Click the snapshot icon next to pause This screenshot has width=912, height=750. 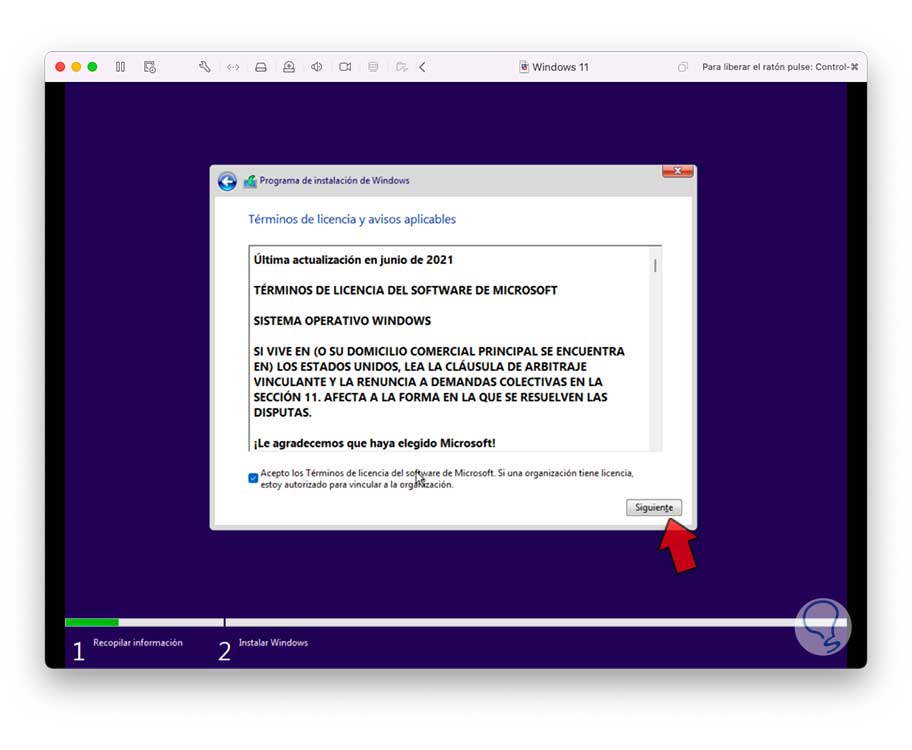tap(149, 67)
